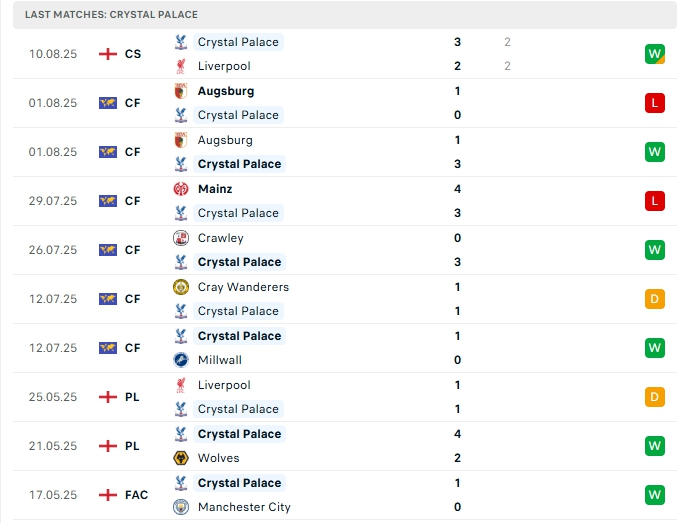Select the FAC competition label on 17.05.25
The image size is (688, 523).
coord(136,495)
